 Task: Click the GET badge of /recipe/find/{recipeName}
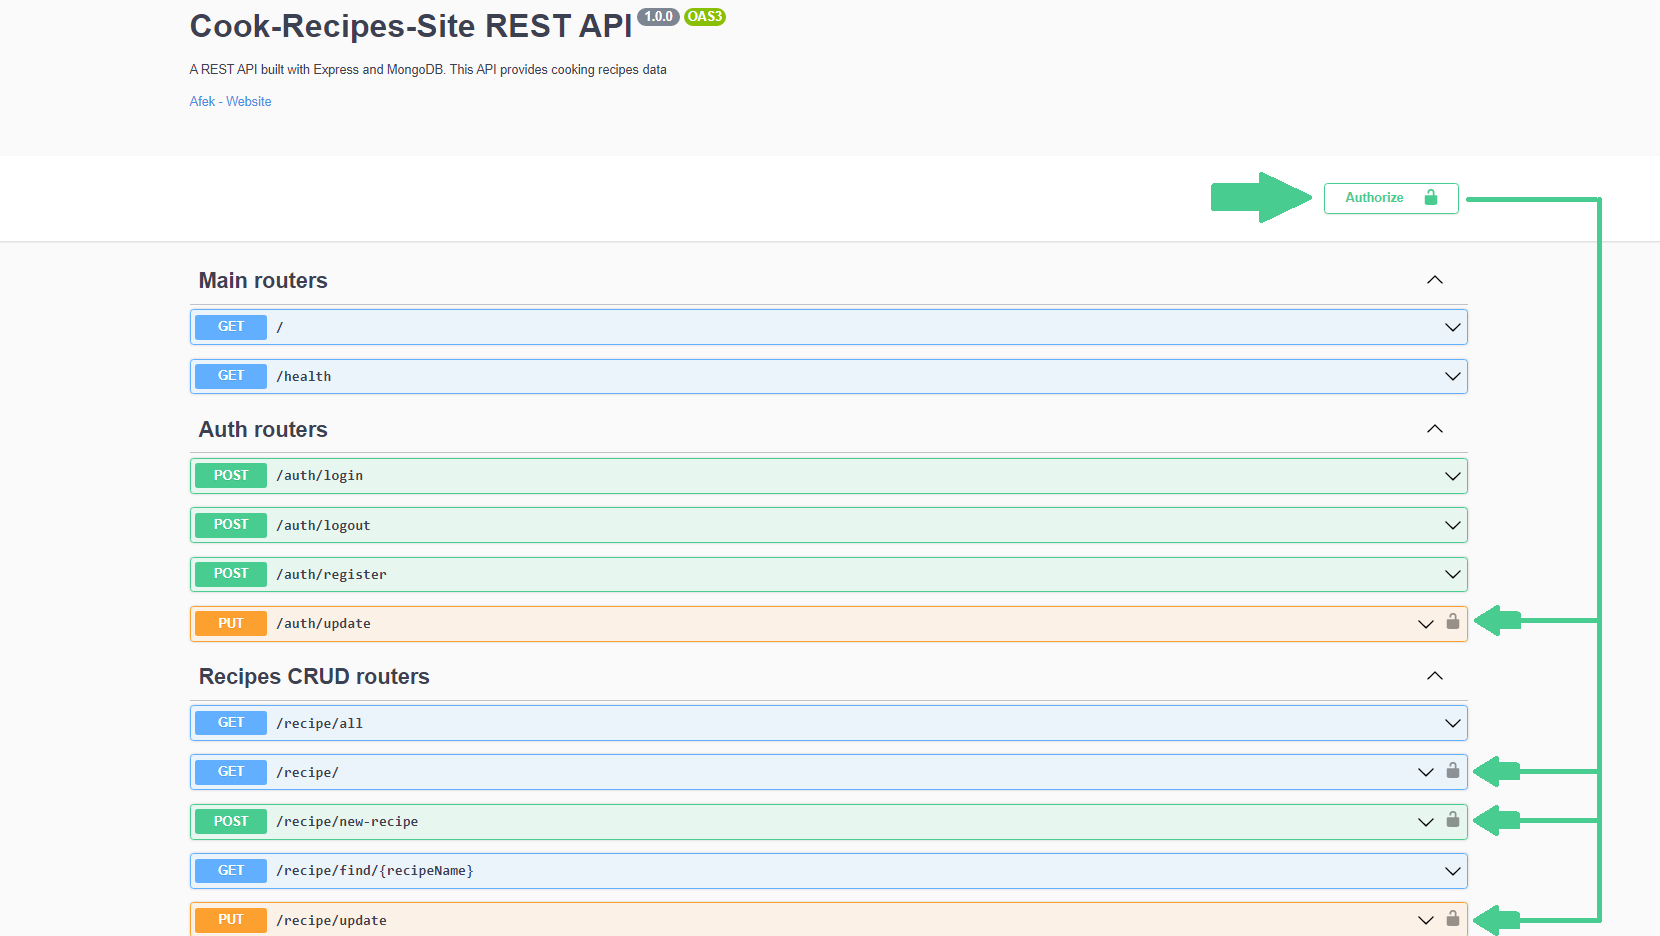click(231, 871)
